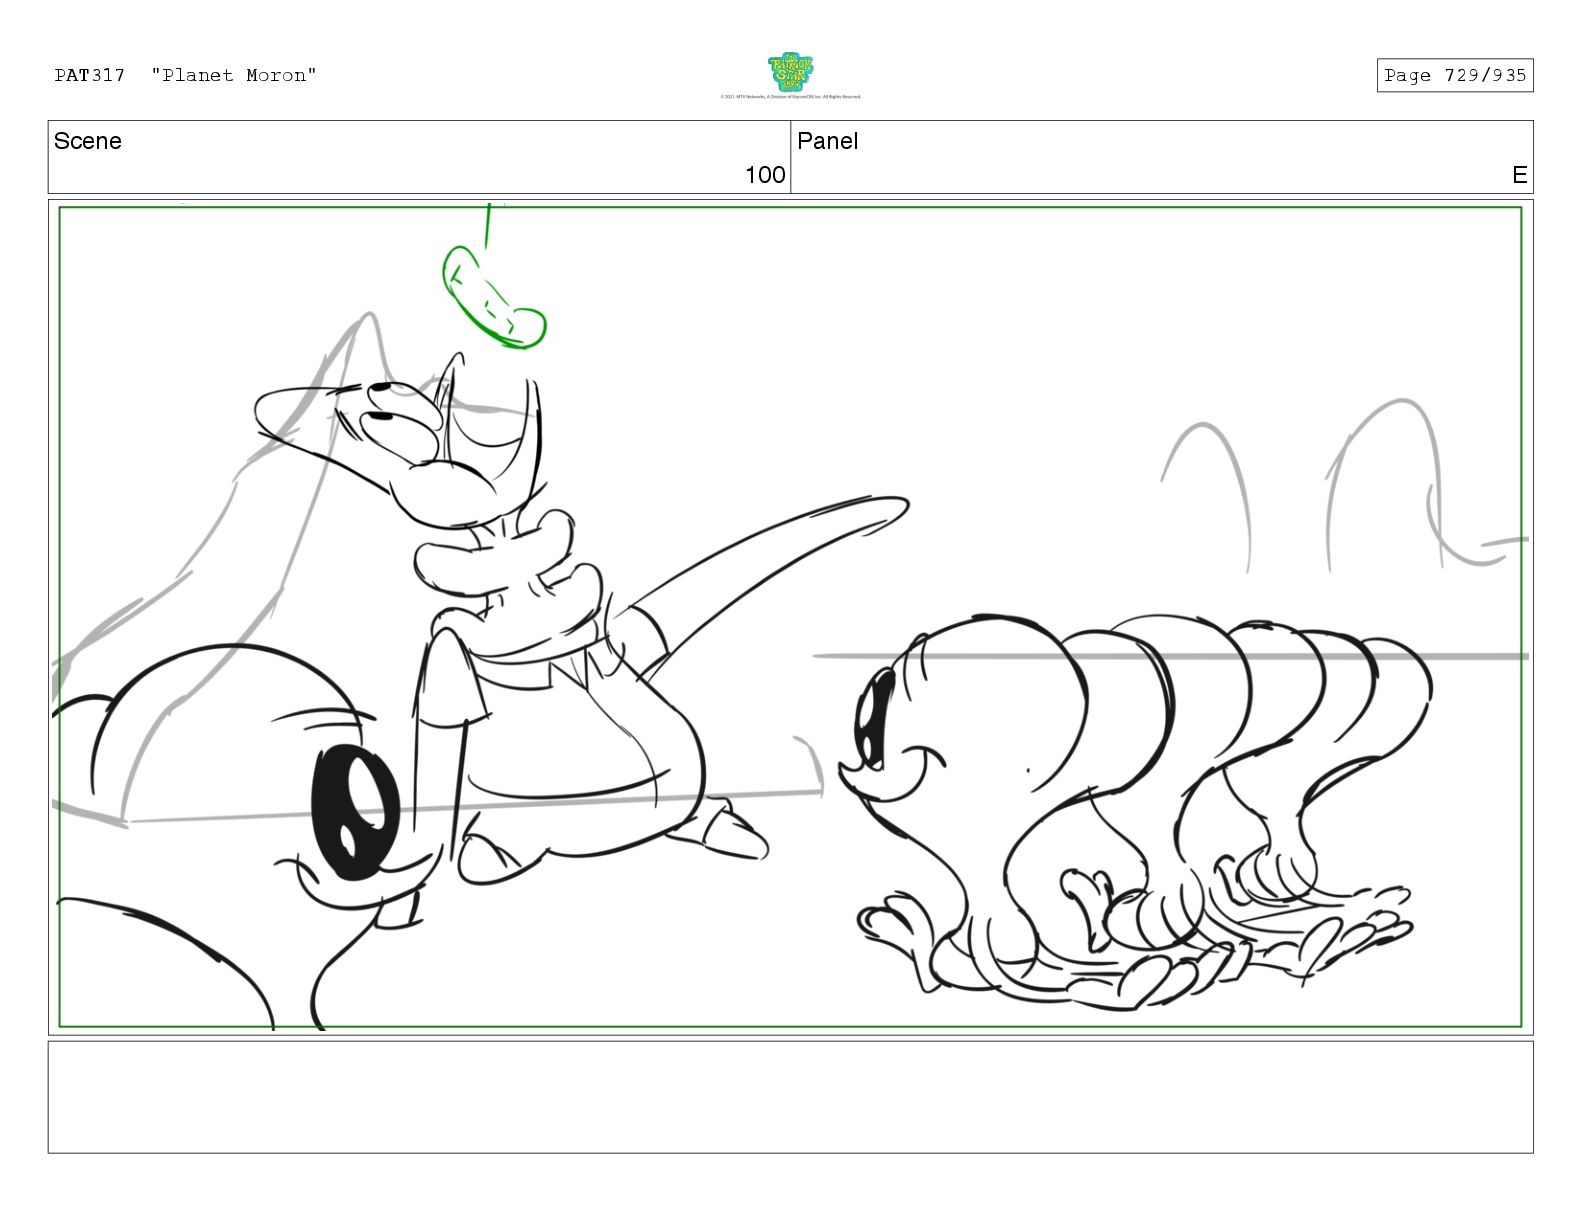Click the episode code 'PAT317'
Image resolution: width=1582 pixels, height=1225 pixels.
coord(90,75)
